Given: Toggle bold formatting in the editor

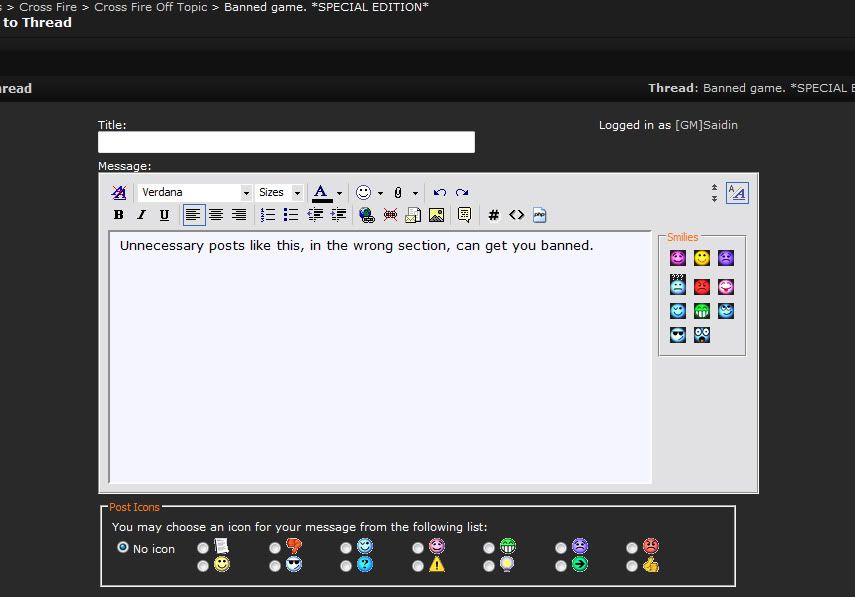Looking at the screenshot, I should 119,215.
